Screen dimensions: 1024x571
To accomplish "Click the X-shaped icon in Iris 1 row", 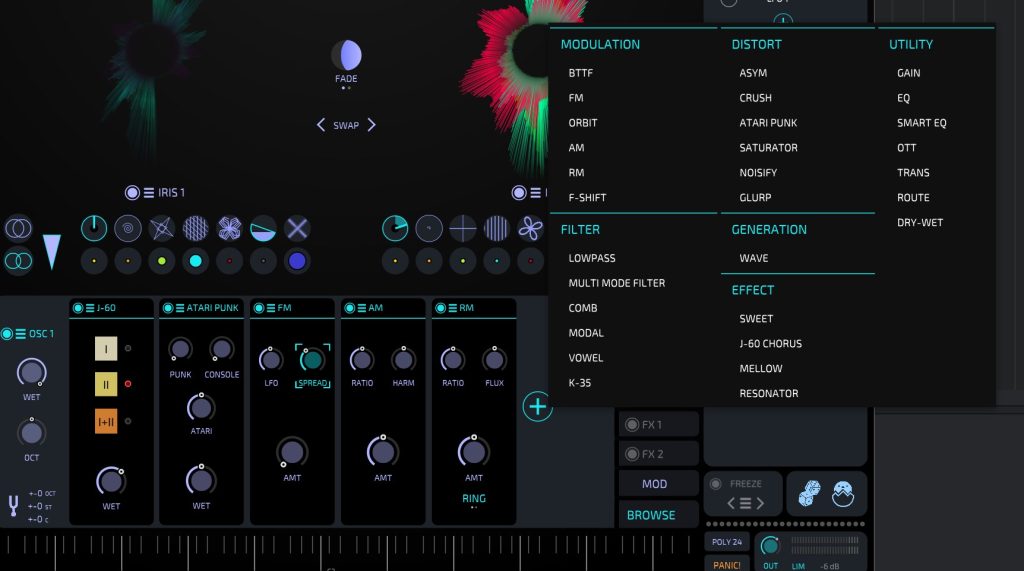I will [297, 229].
